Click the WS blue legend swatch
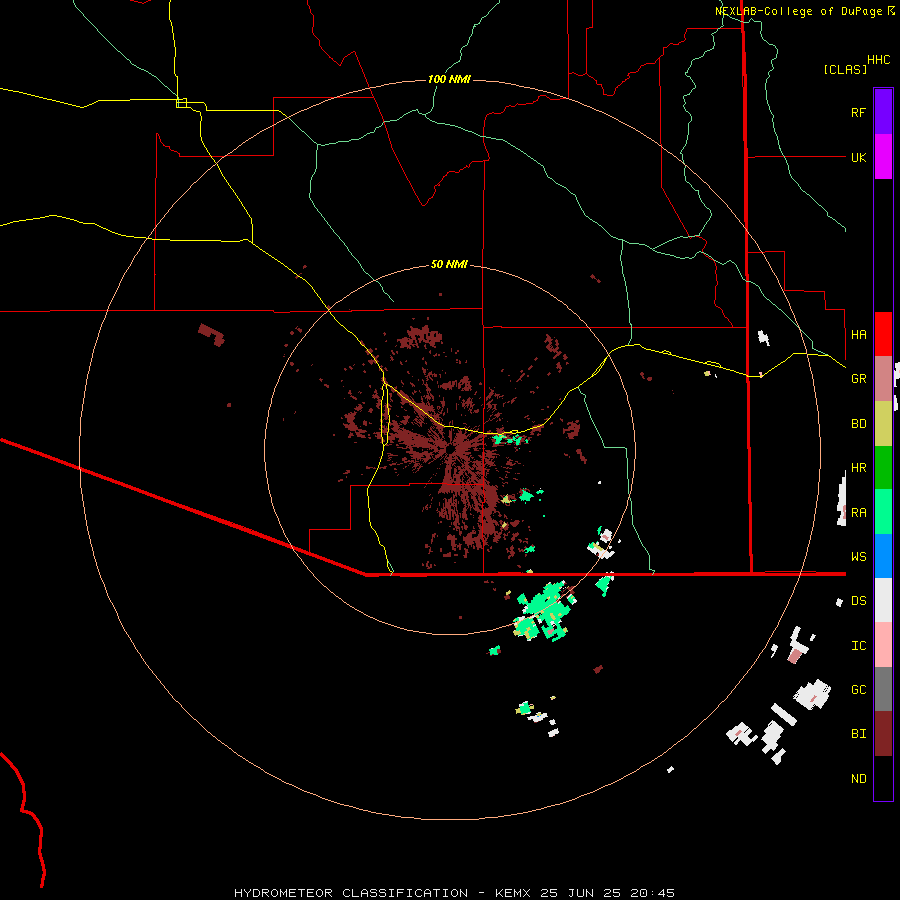 click(883, 556)
